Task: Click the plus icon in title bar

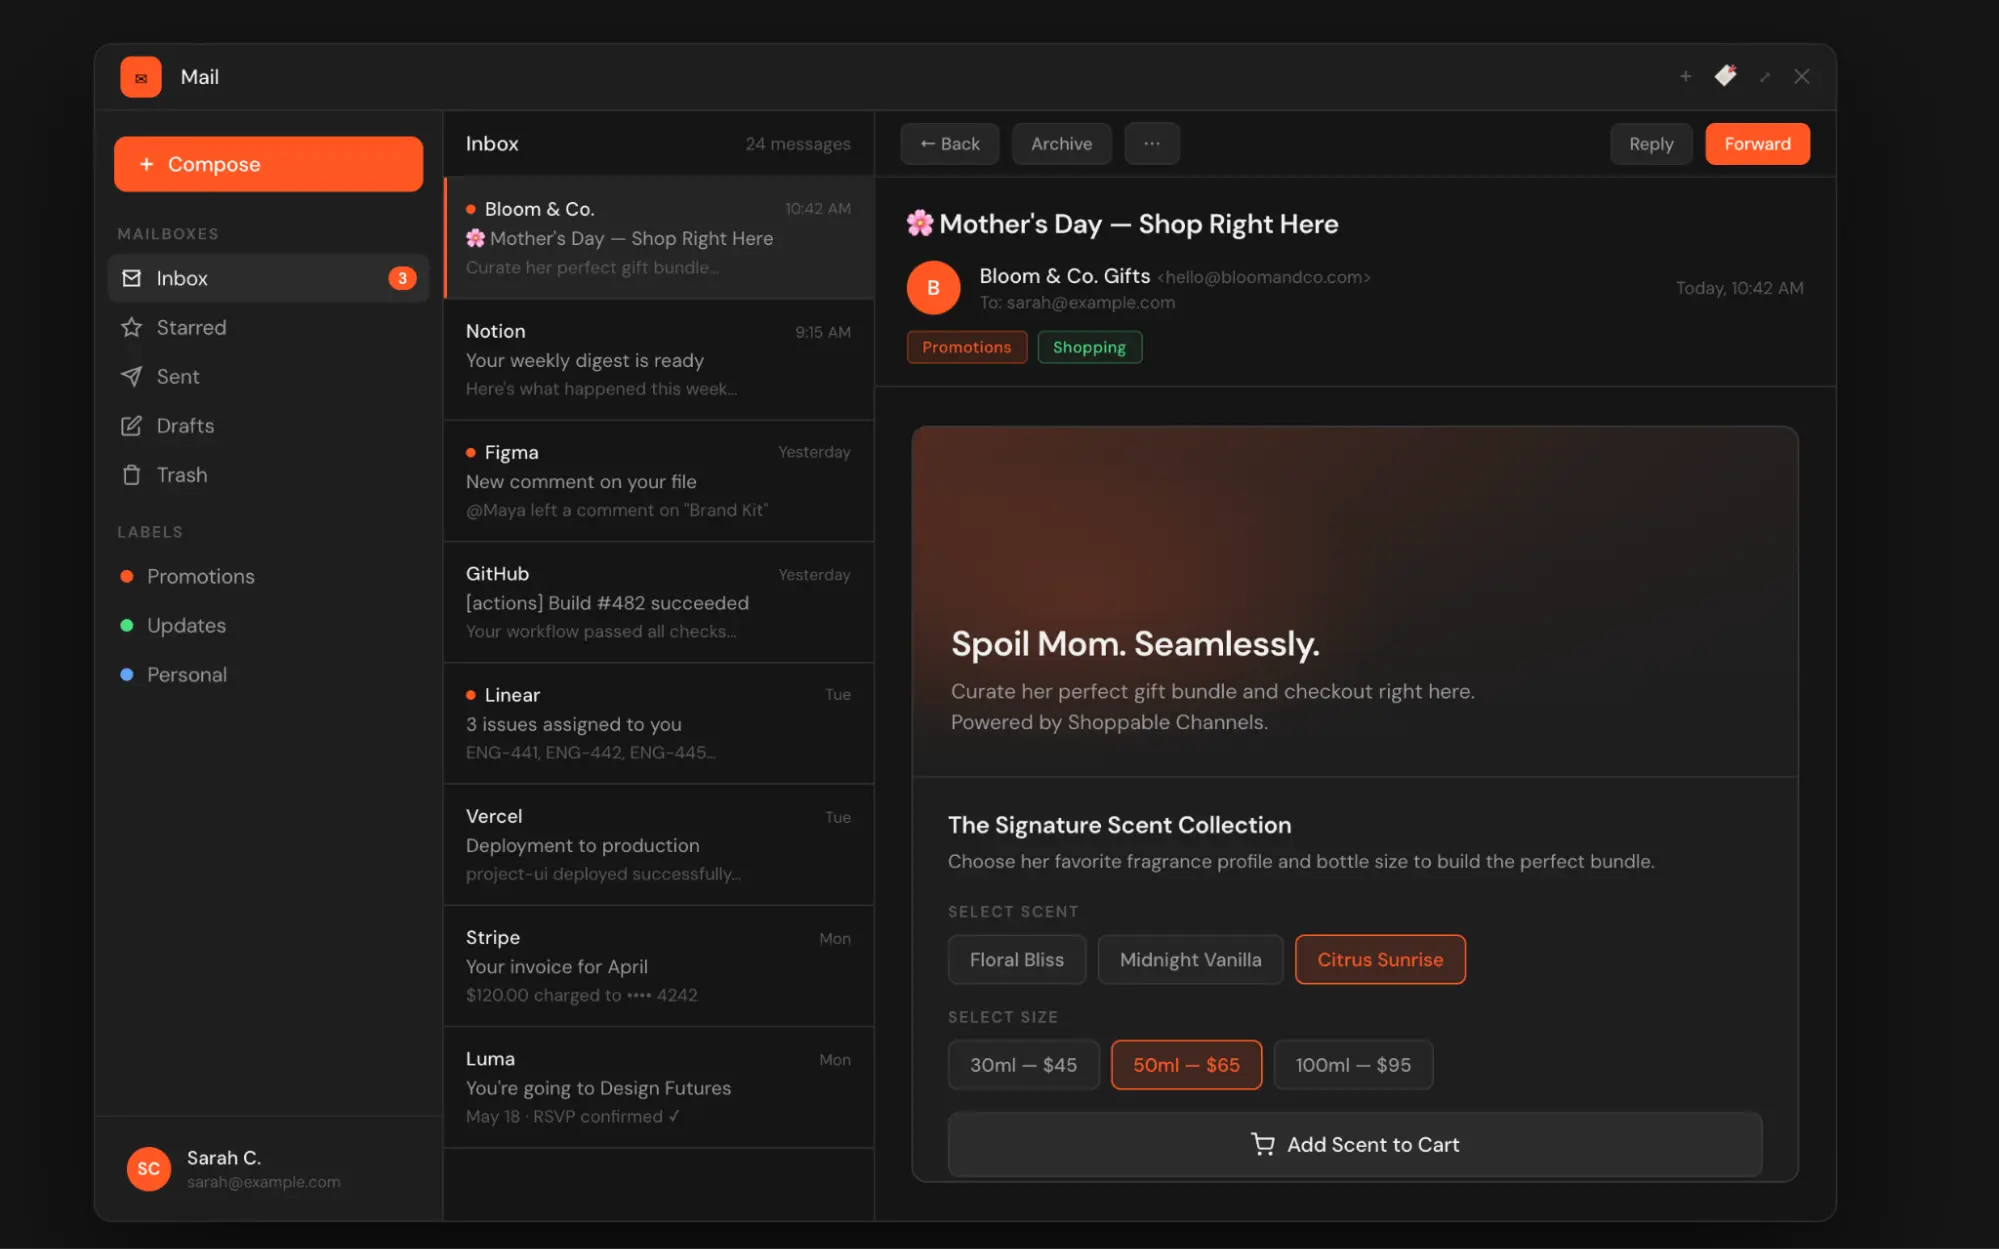Action: [x=1685, y=76]
